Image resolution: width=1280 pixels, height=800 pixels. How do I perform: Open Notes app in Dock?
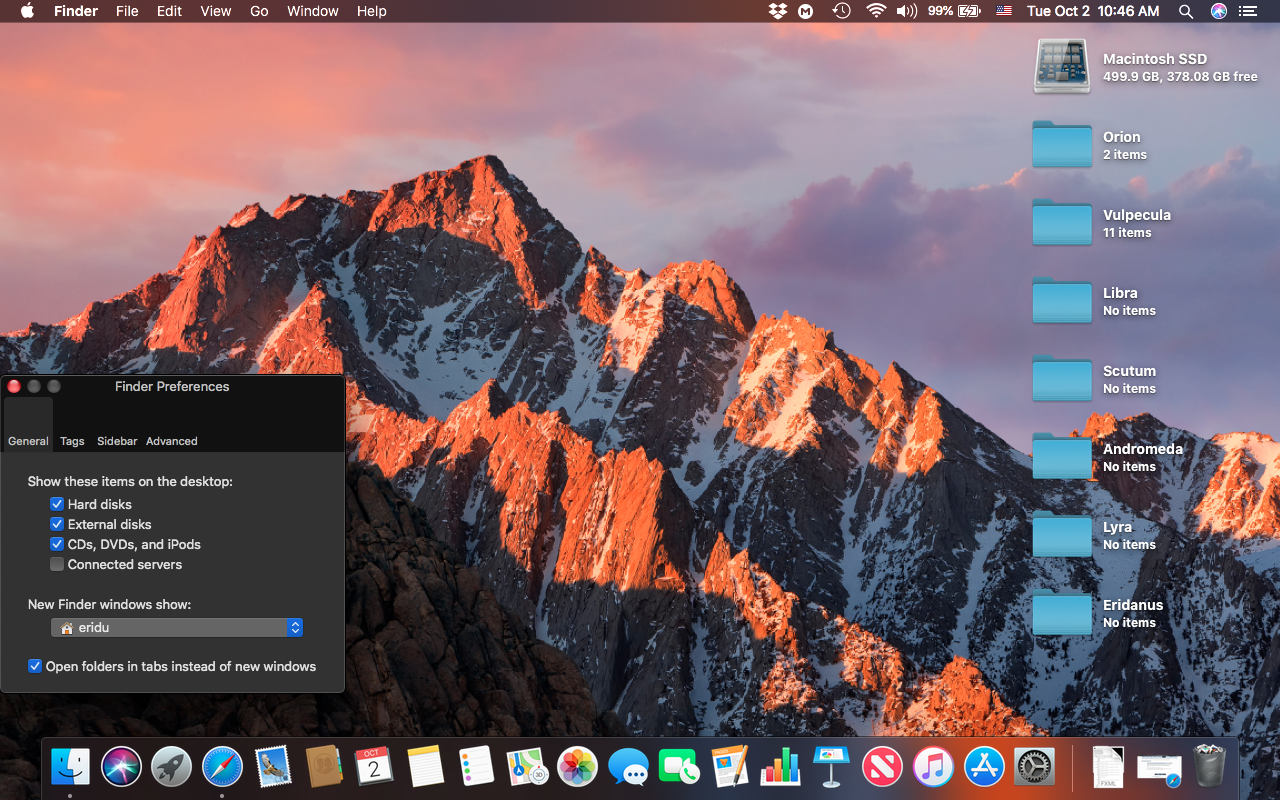(x=425, y=767)
